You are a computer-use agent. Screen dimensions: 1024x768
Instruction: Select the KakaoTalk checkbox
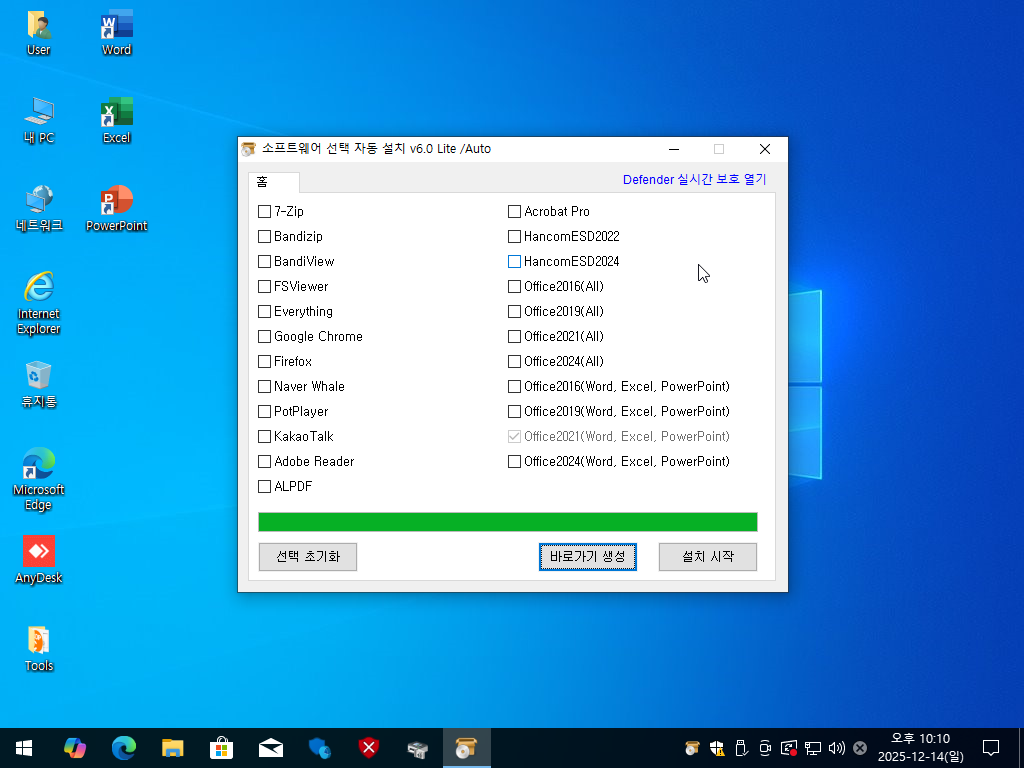(x=264, y=436)
